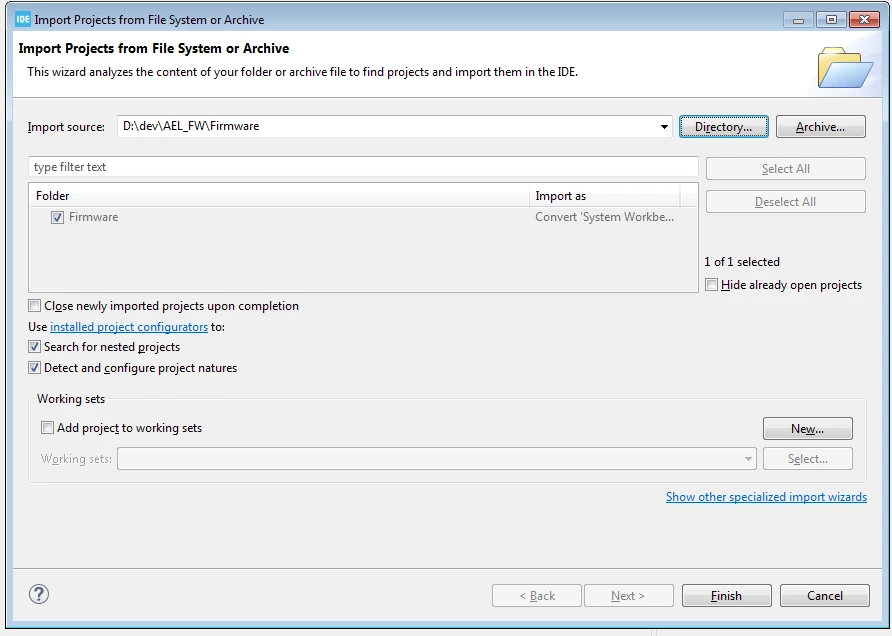Click the Archive... button
Image resolution: width=892 pixels, height=636 pixels.
820,127
